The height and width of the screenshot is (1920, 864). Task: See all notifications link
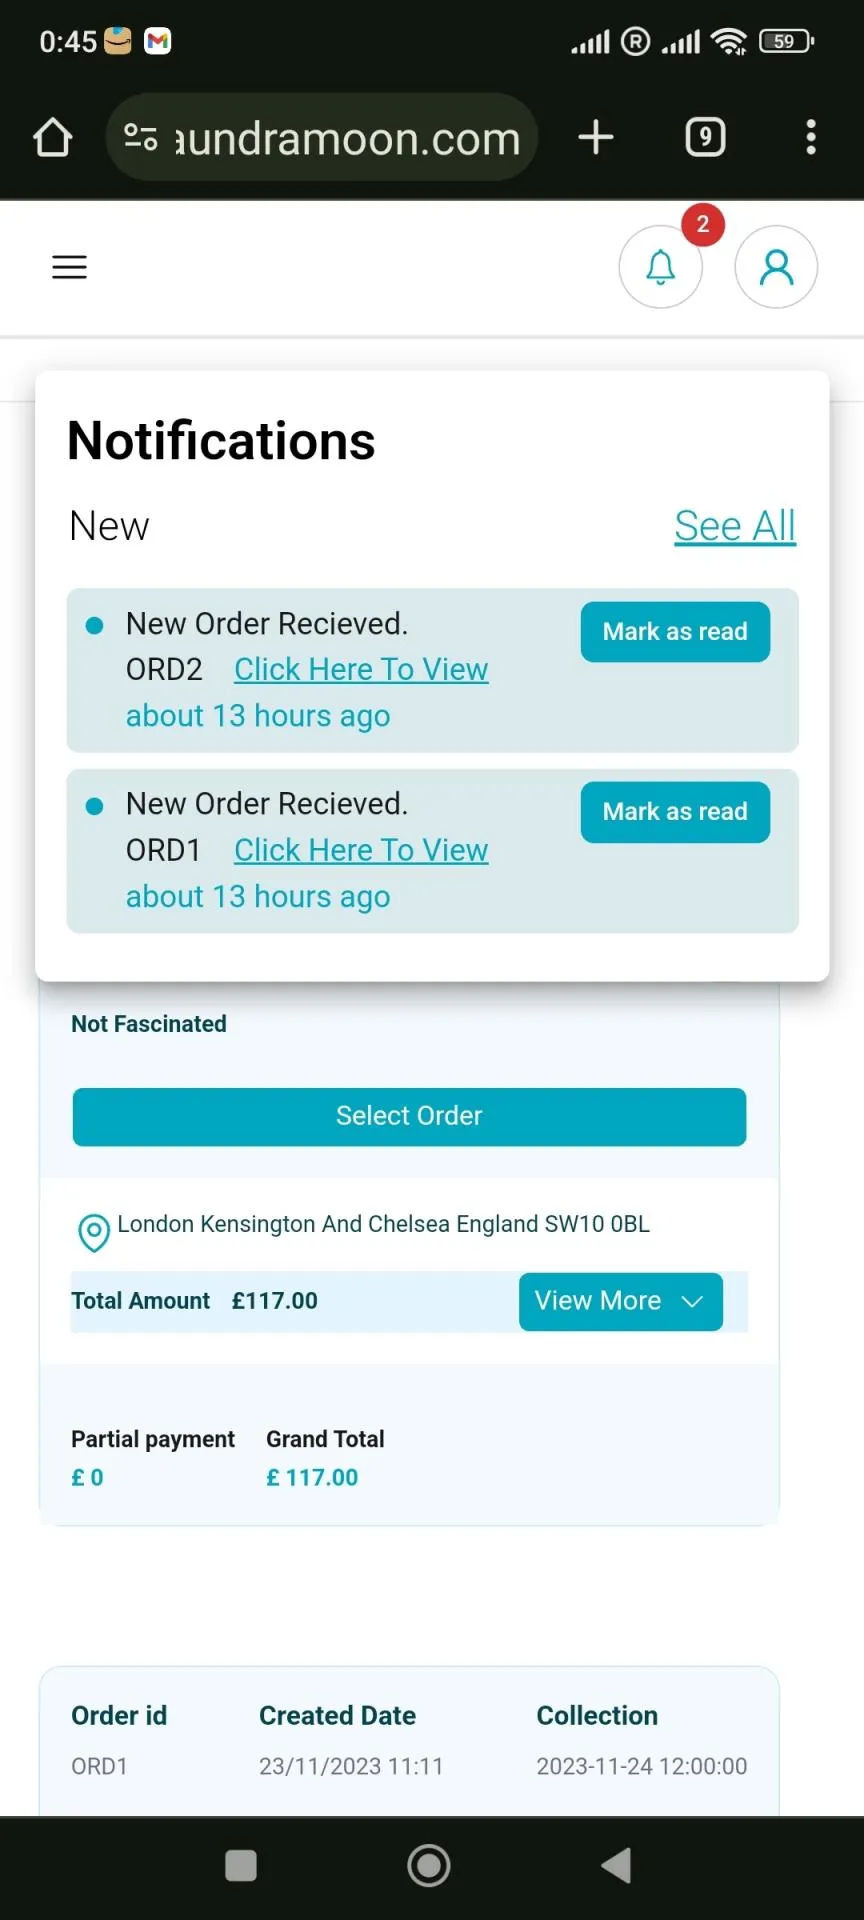coord(735,526)
